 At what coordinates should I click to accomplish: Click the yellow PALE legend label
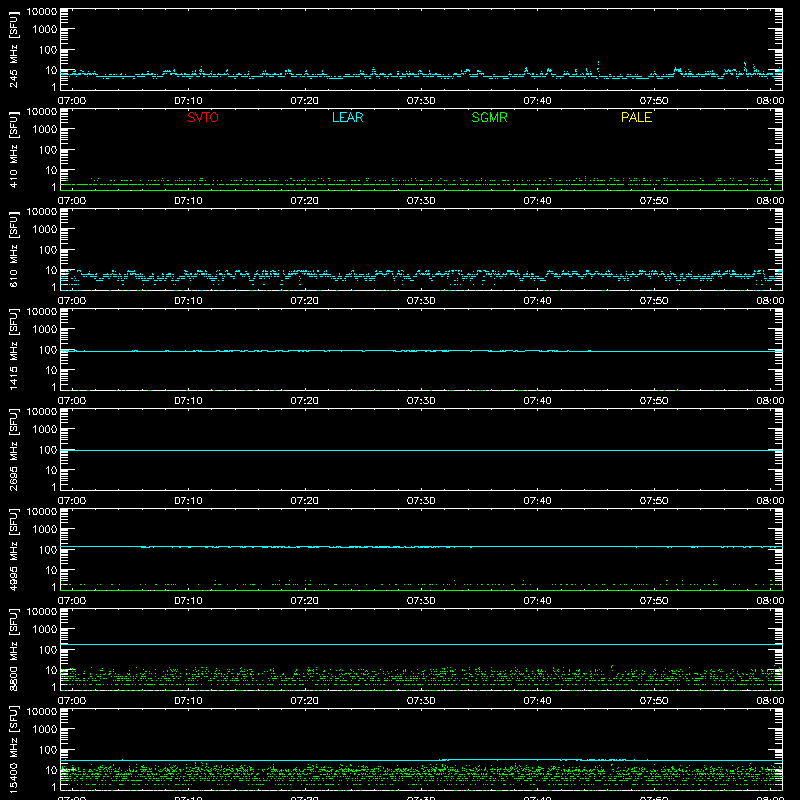(636, 117)
